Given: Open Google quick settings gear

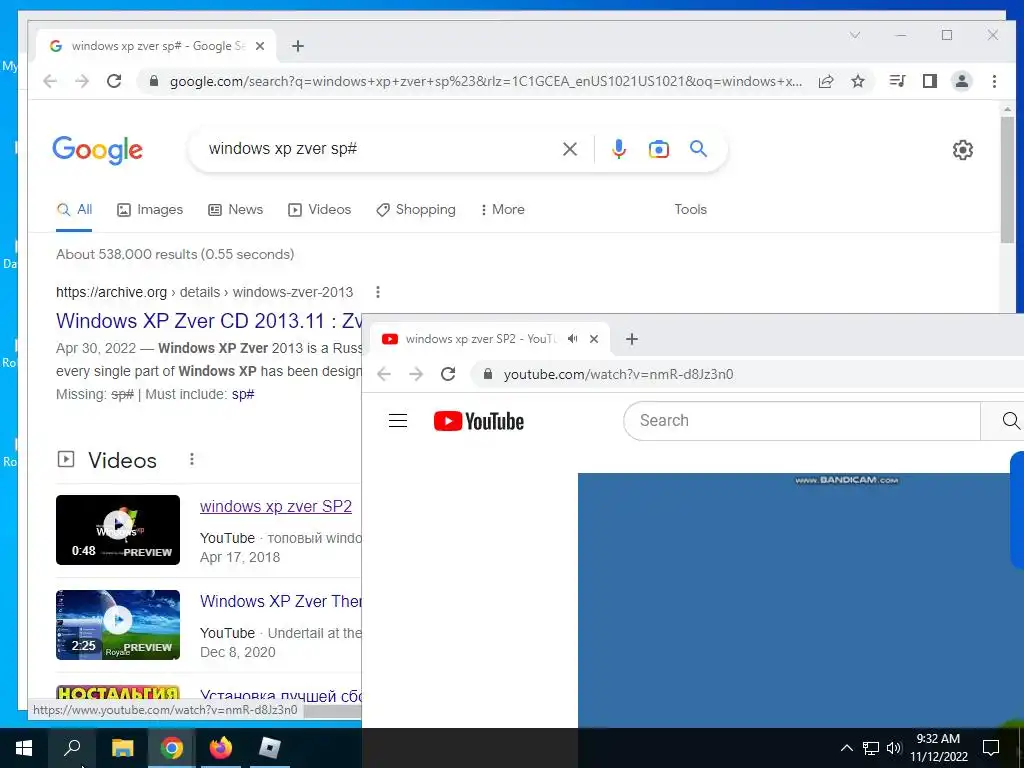Looking at the screenshot, I should pos(963,150).
